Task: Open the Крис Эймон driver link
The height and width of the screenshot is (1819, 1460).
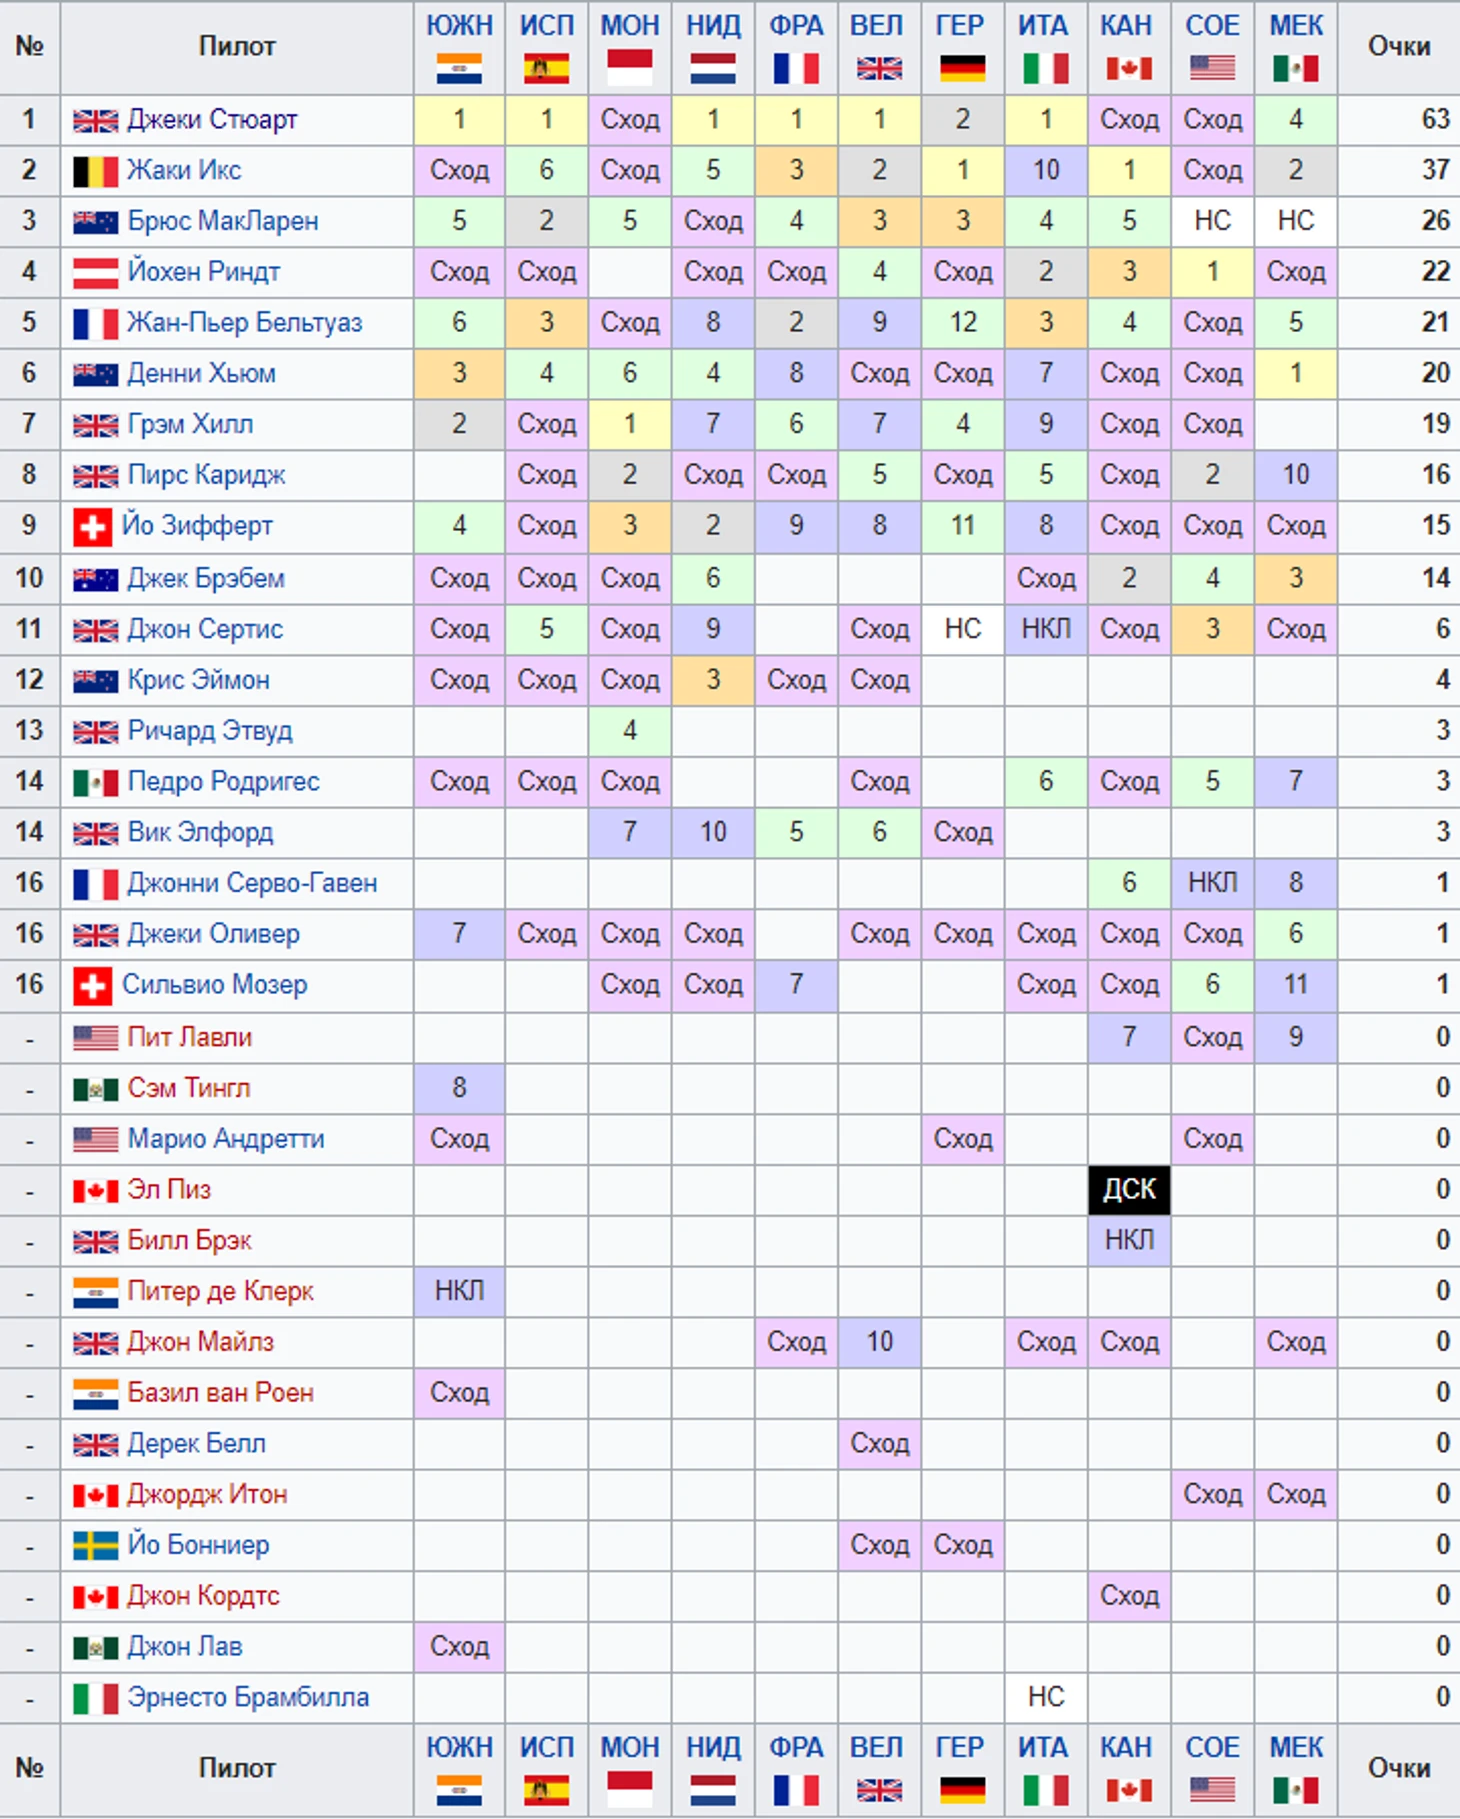Action: click(199, 681)
